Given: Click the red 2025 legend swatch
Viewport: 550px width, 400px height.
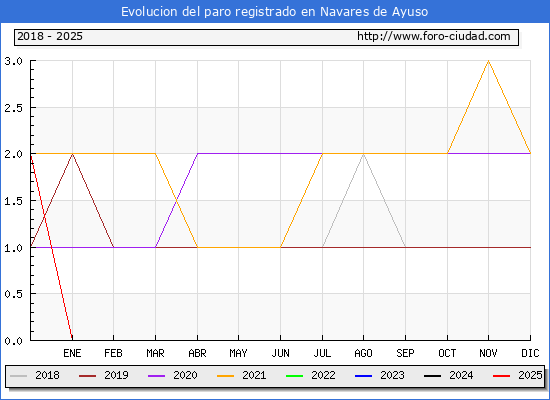Looking at the screenshot, I should [502, 376].
